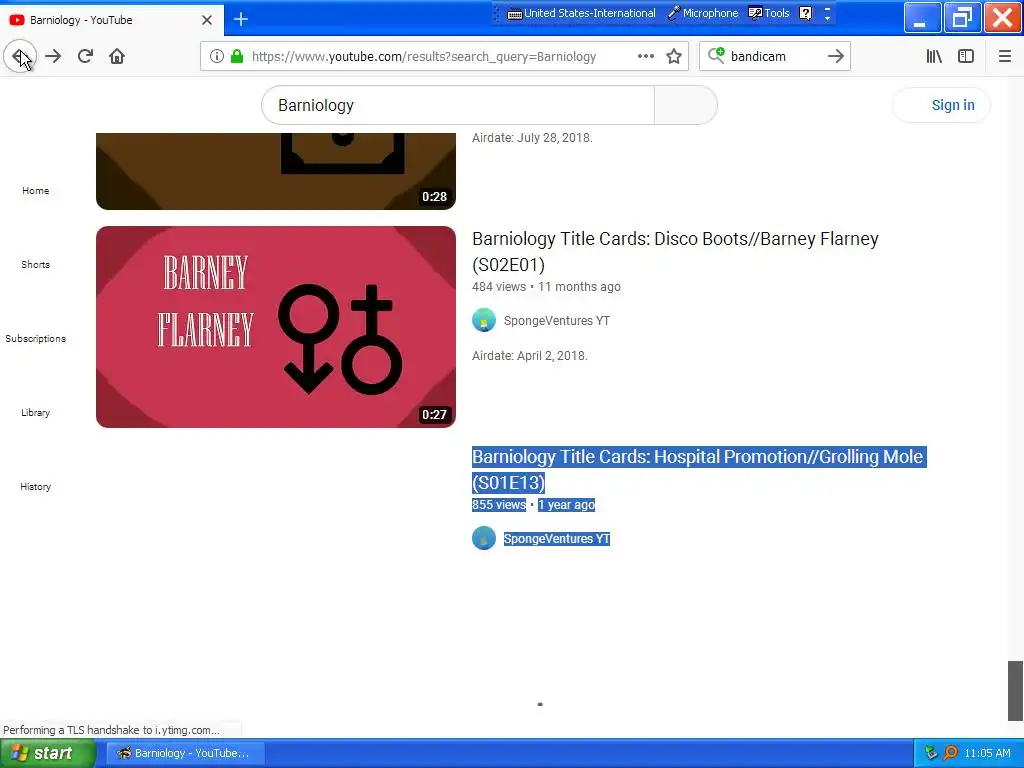The image size is (1024, 768).
Task: Open the Barney Flarney video thumbnail
Action: point(276,327)
